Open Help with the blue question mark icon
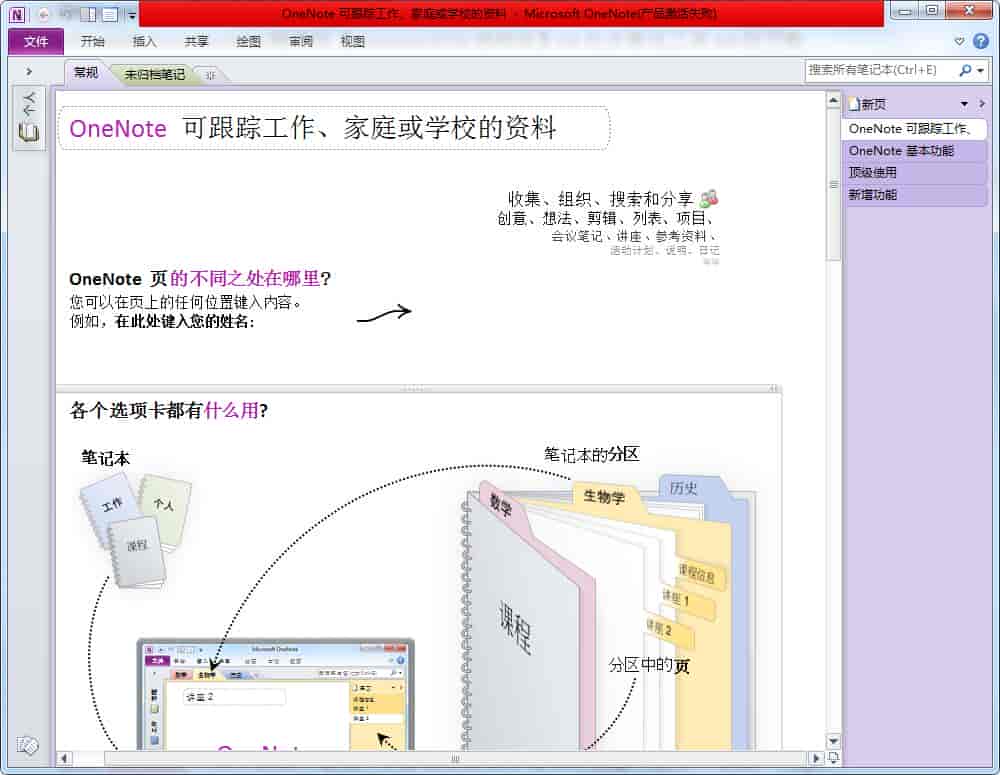The height and width of the screenshot is (775, 1000). click(980, 41)
